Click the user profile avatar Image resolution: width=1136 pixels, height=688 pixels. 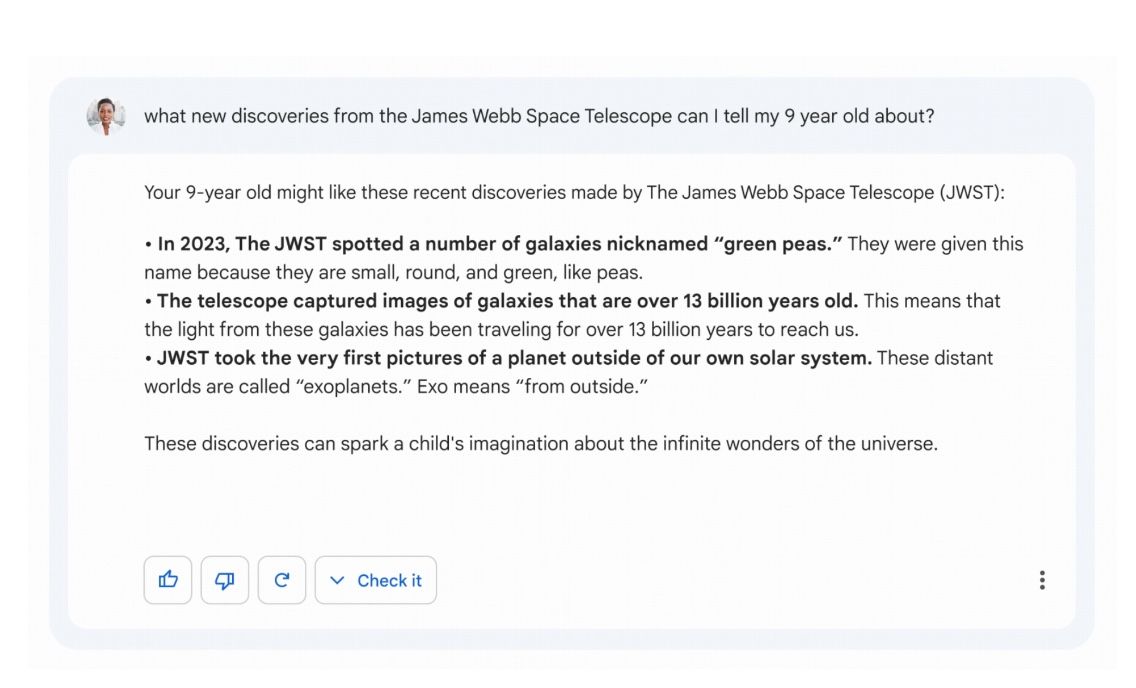coord(106,116)
